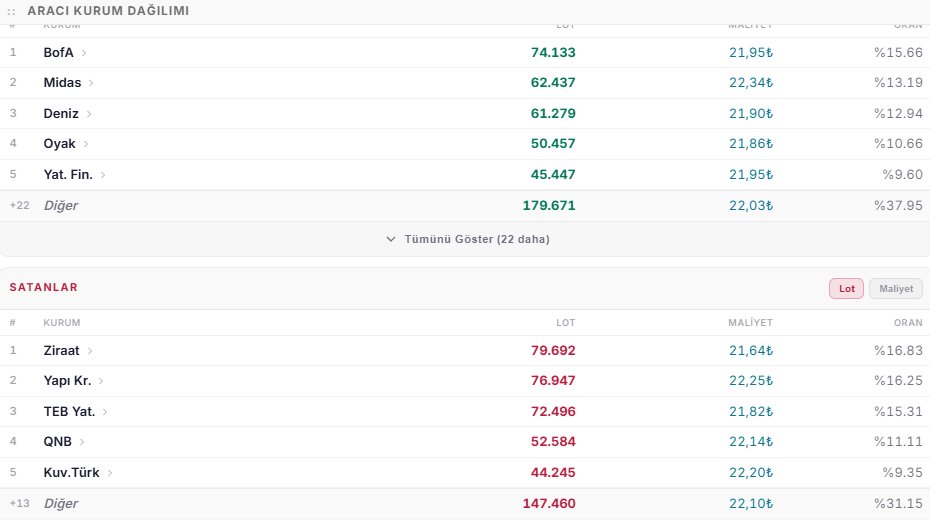
Task: Click TEB Yat. lot value 72.496
Action: (553, 412)
